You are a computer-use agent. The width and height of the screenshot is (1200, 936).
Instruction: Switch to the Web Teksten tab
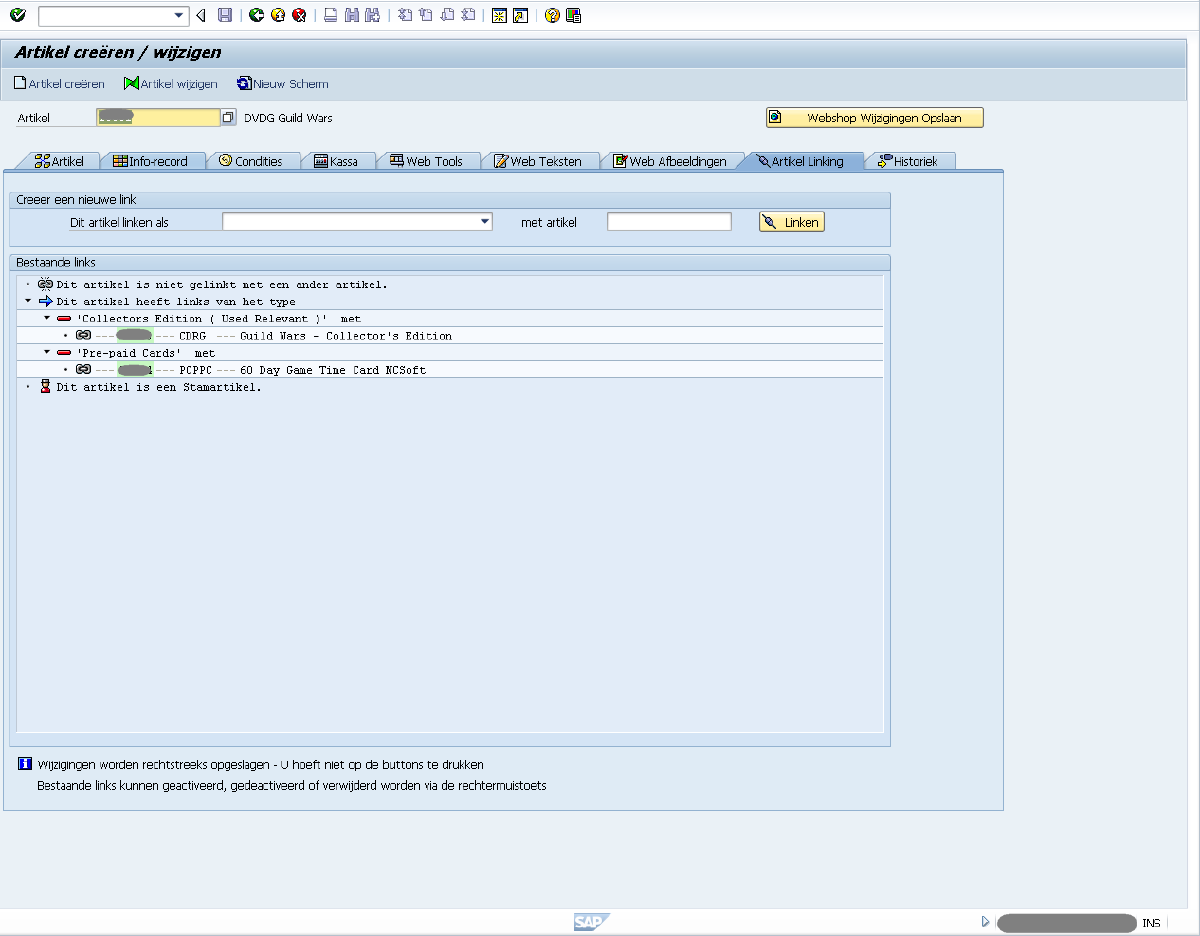pyautogui.click(x=545, y=161)
